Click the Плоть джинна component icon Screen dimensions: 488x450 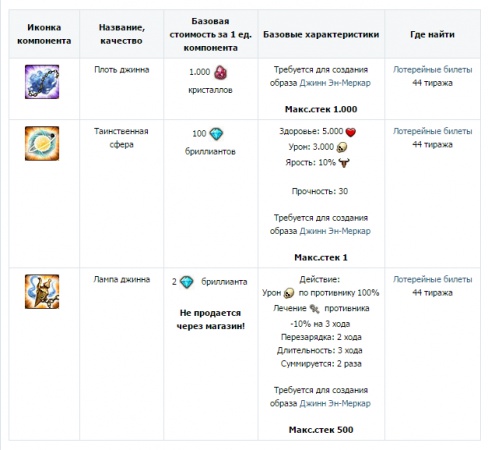click(x=42, y=82)
